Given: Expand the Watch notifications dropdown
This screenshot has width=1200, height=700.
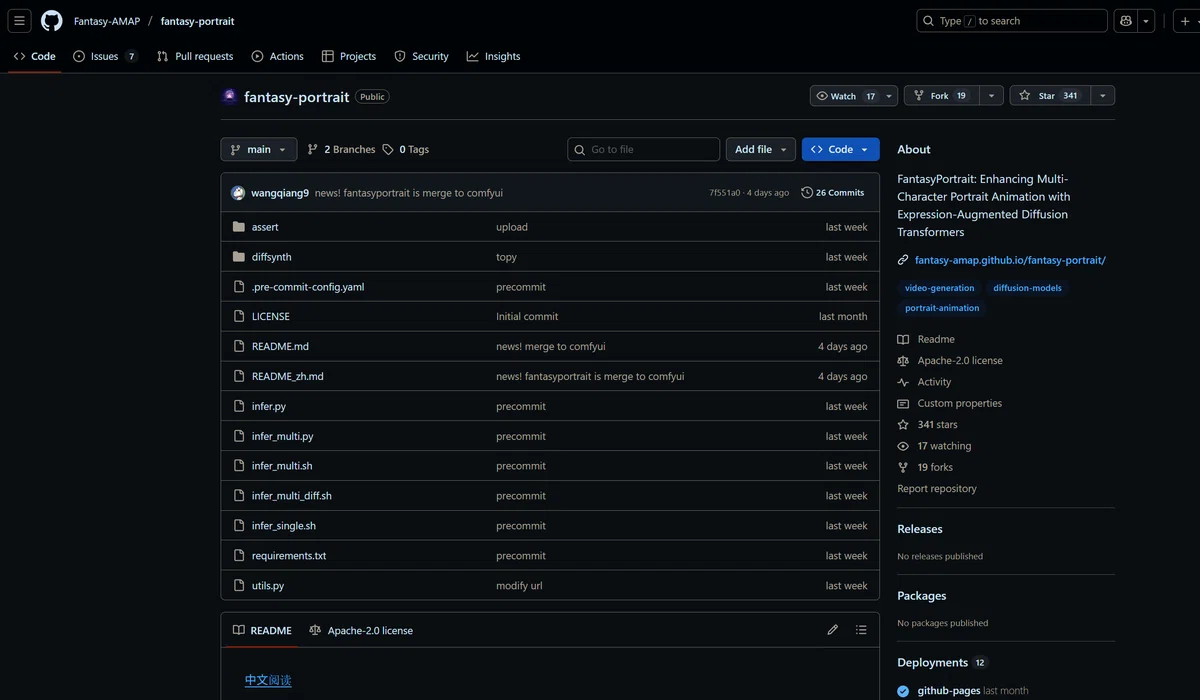Looking at the screenshot, I should (x=889, y=96).
